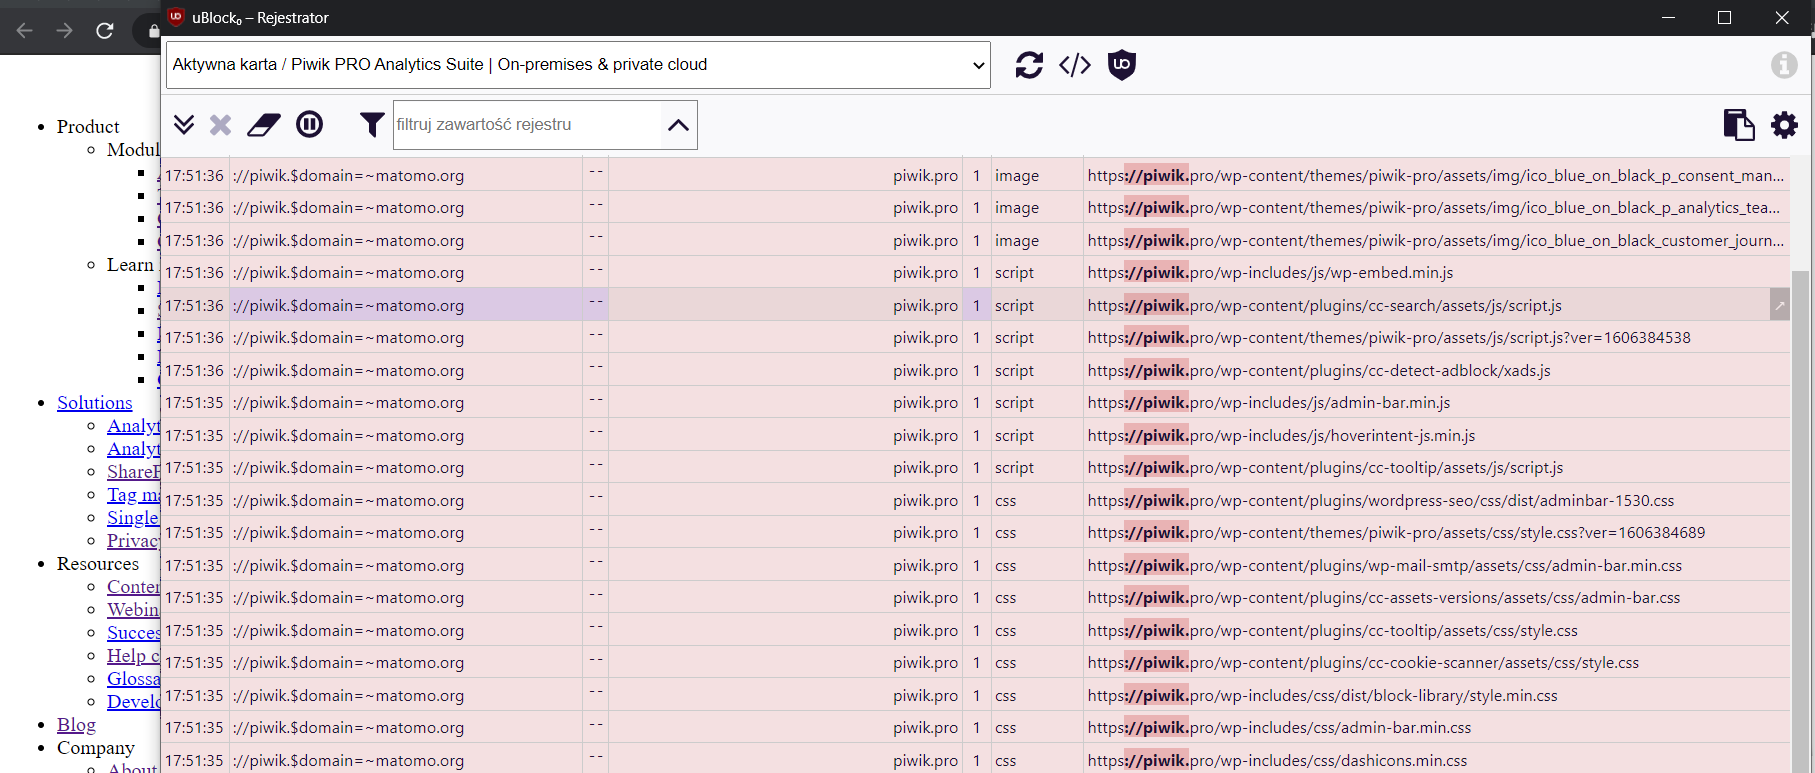Open the active tab selector dropdown
1815x773 pixels.
[x=578, y=65]
